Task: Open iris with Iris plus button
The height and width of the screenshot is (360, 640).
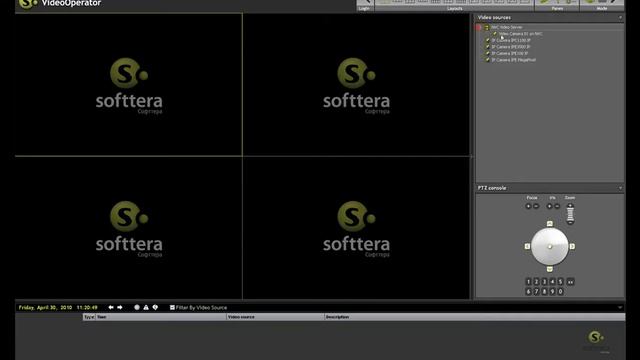Action: [x=549, y=206]
